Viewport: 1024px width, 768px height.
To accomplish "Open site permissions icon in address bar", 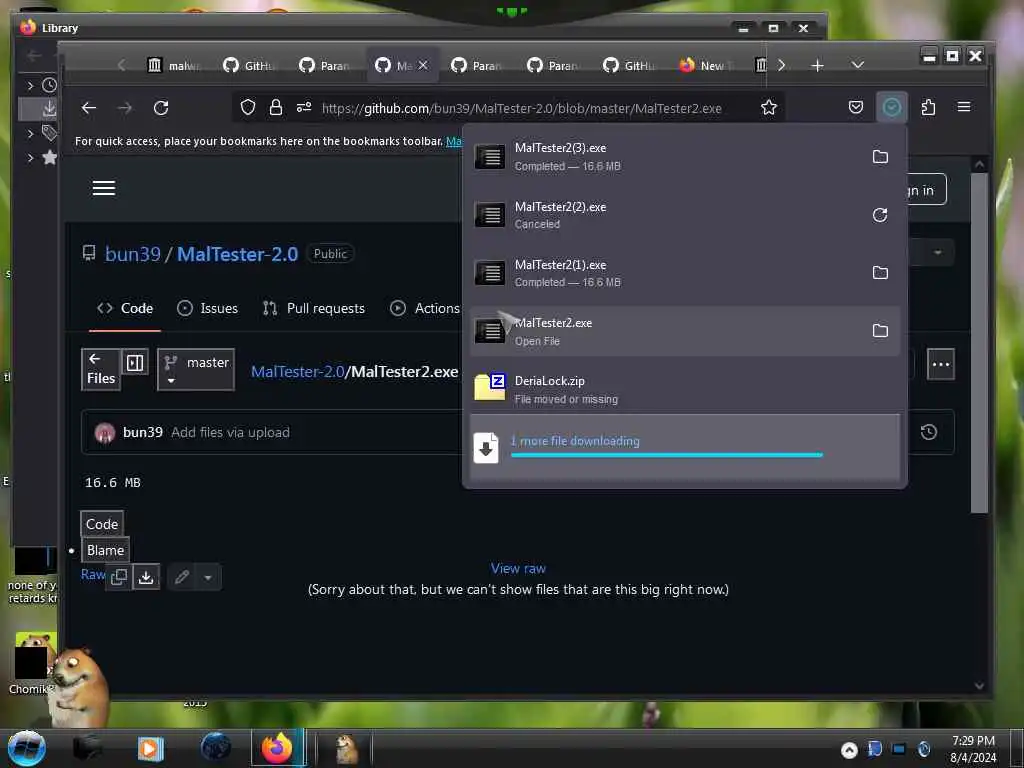I will pos(304,107).
